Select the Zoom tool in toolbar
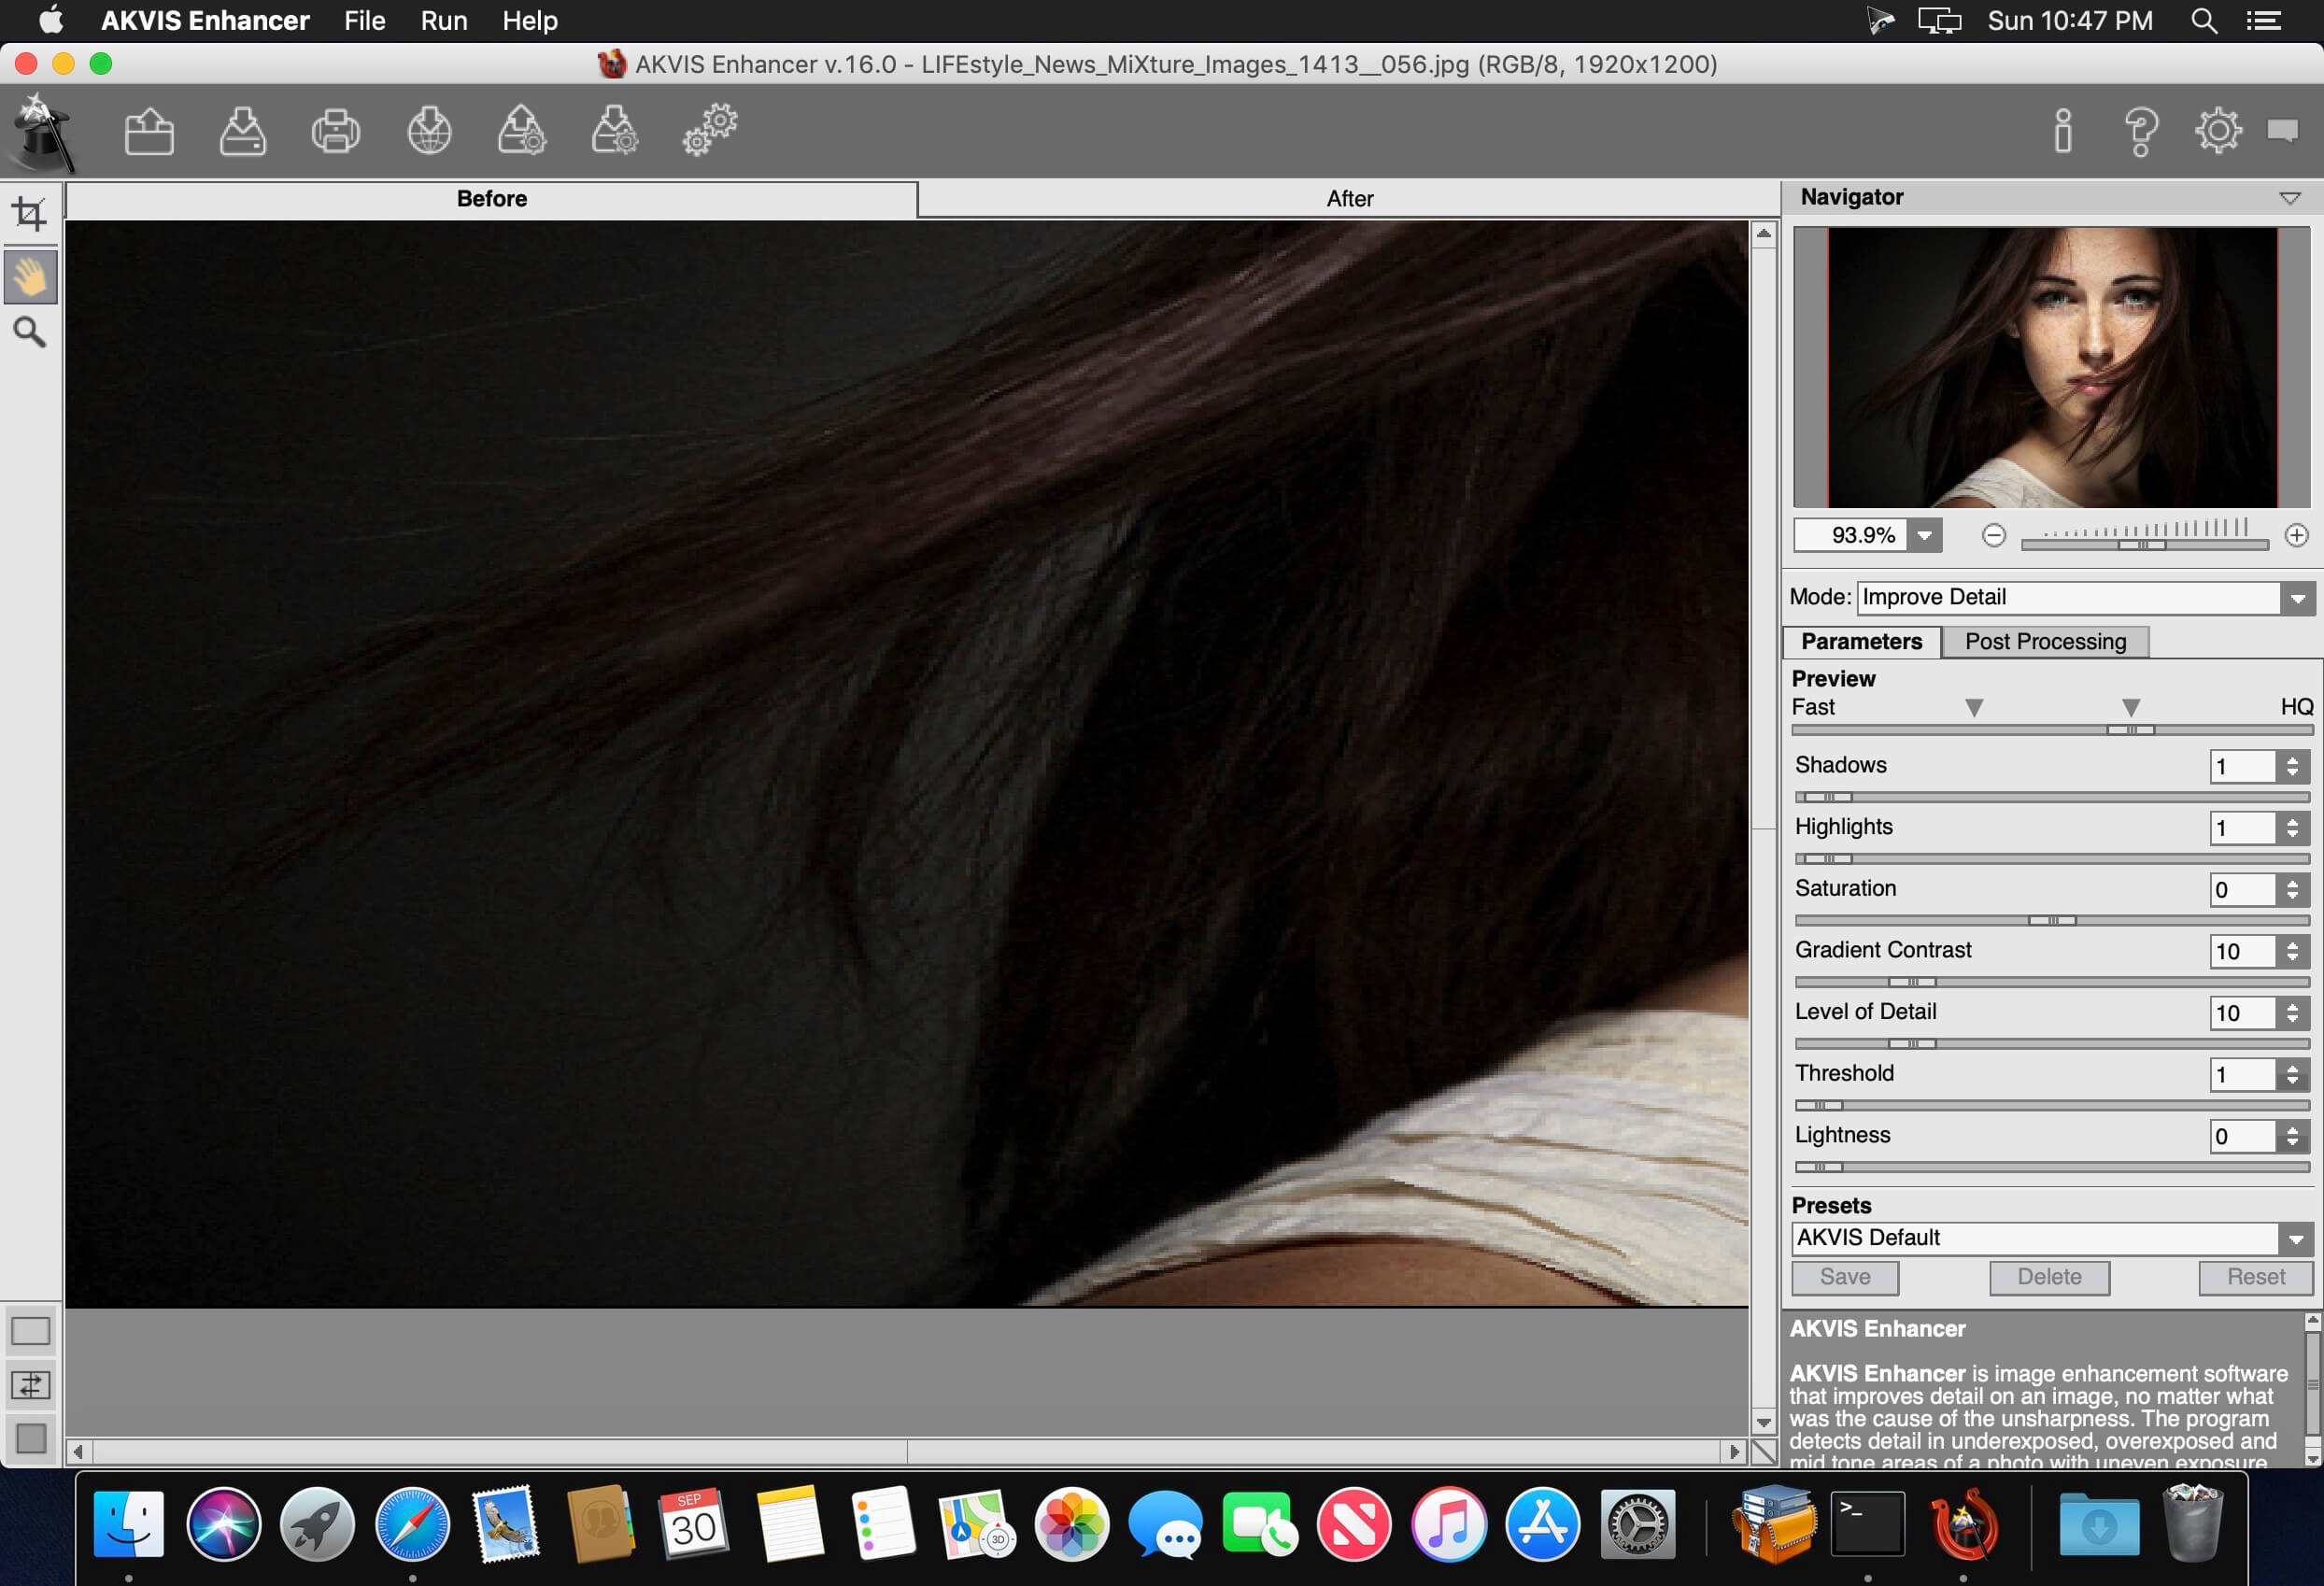Image resolution: width=2324 pixels, height=1586 pixels. point(30,332)
